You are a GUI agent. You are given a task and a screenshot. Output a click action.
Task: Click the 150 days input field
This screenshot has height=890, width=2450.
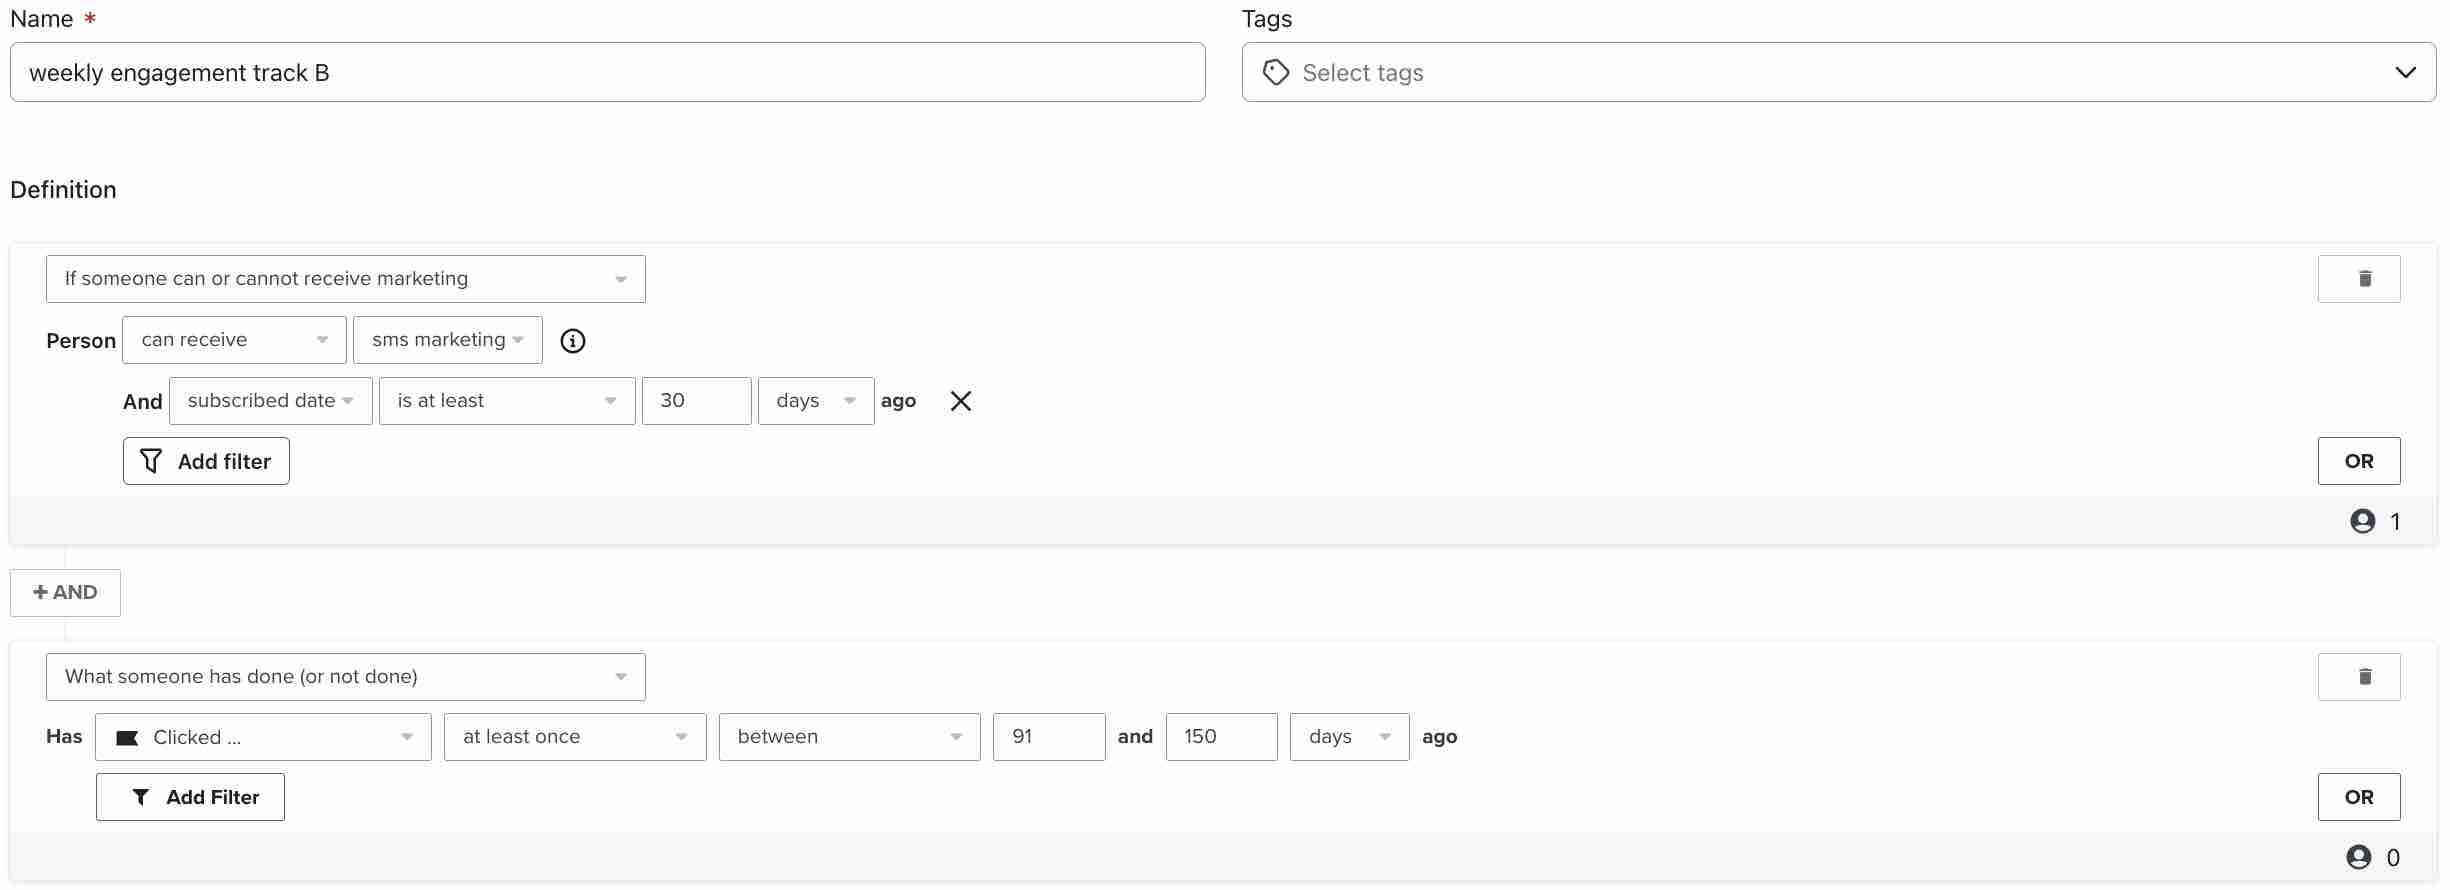[x=1220, y=737]
